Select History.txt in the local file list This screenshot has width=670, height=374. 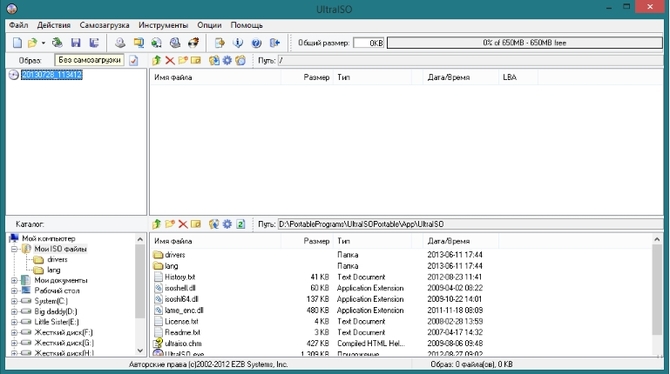pos(180,277)
